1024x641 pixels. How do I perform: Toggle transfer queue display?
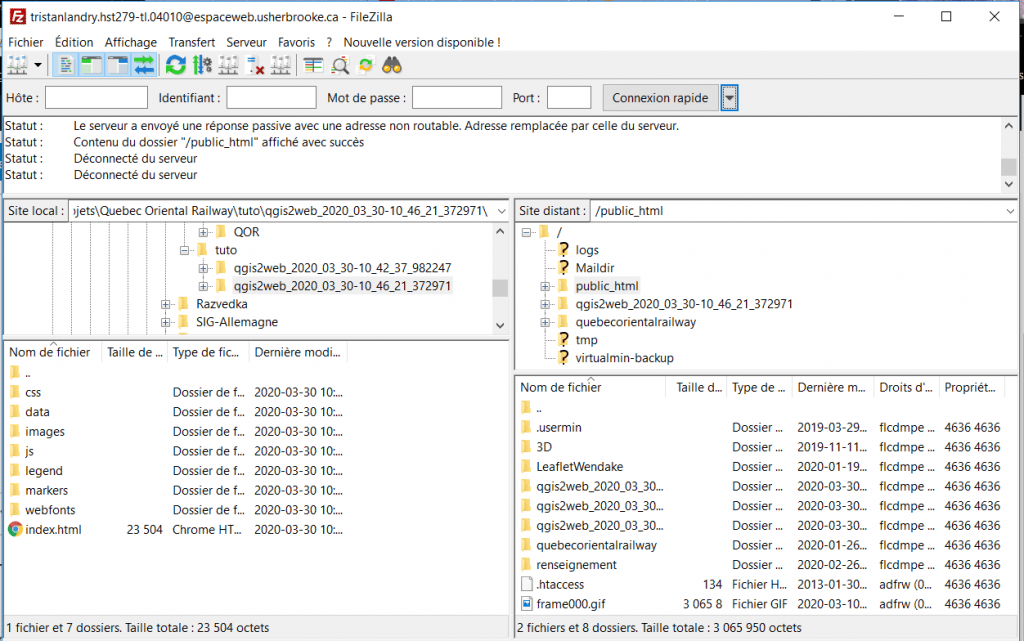(144, 65)
